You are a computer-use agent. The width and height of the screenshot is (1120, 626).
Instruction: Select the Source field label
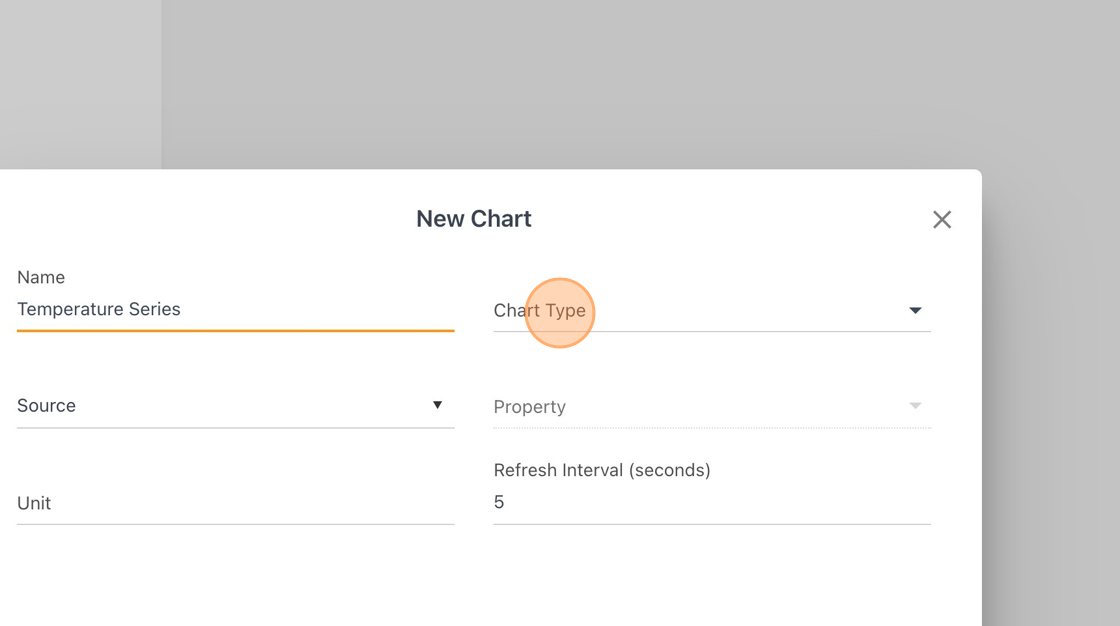(x=46, y=405)
